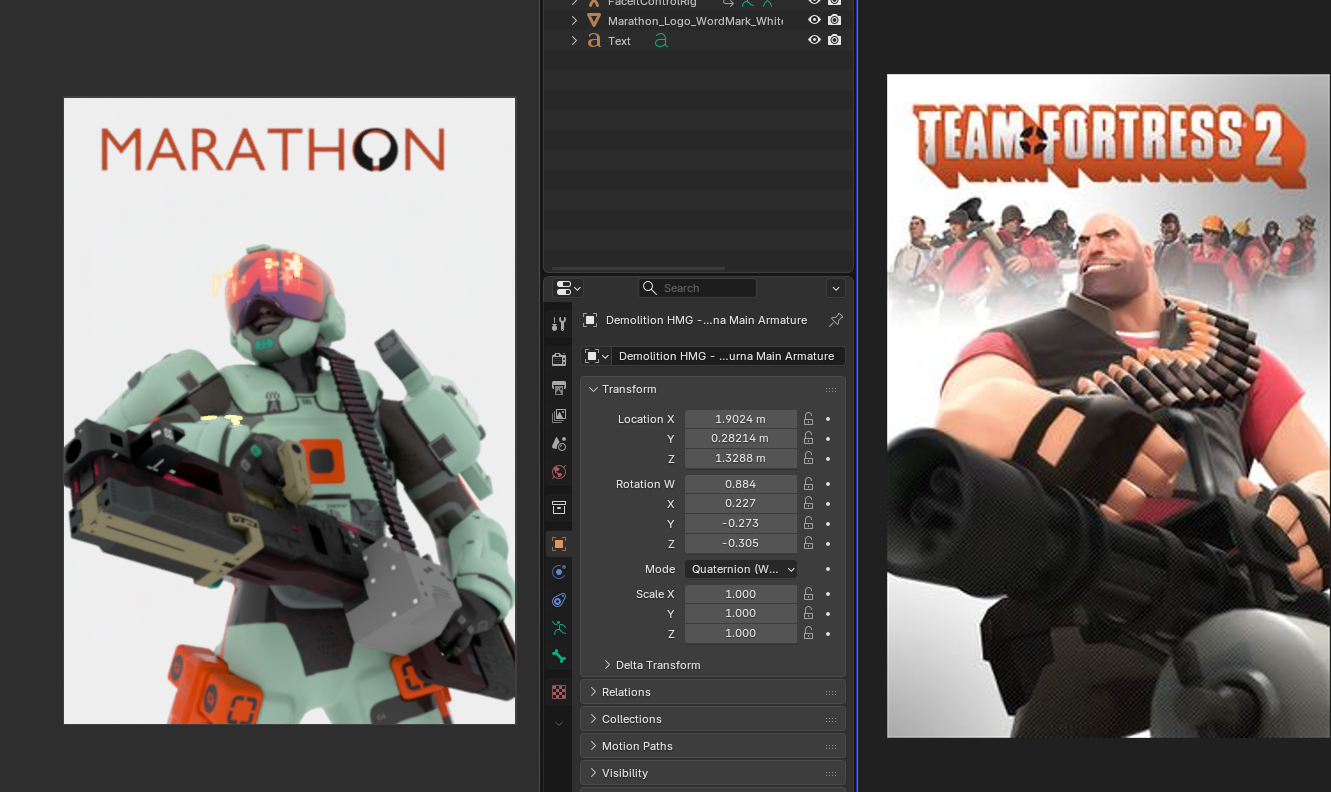The height and width of the screenshot is (792, 1331).
Task: Click the Location X value 1.9024 m
Action: 741,419
